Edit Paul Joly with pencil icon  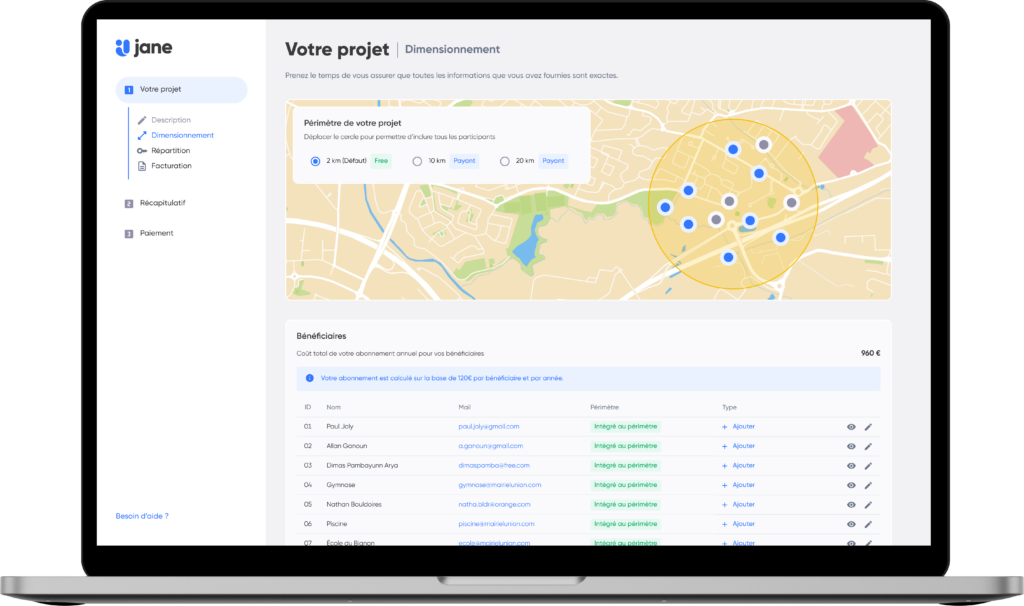[868, 427]
